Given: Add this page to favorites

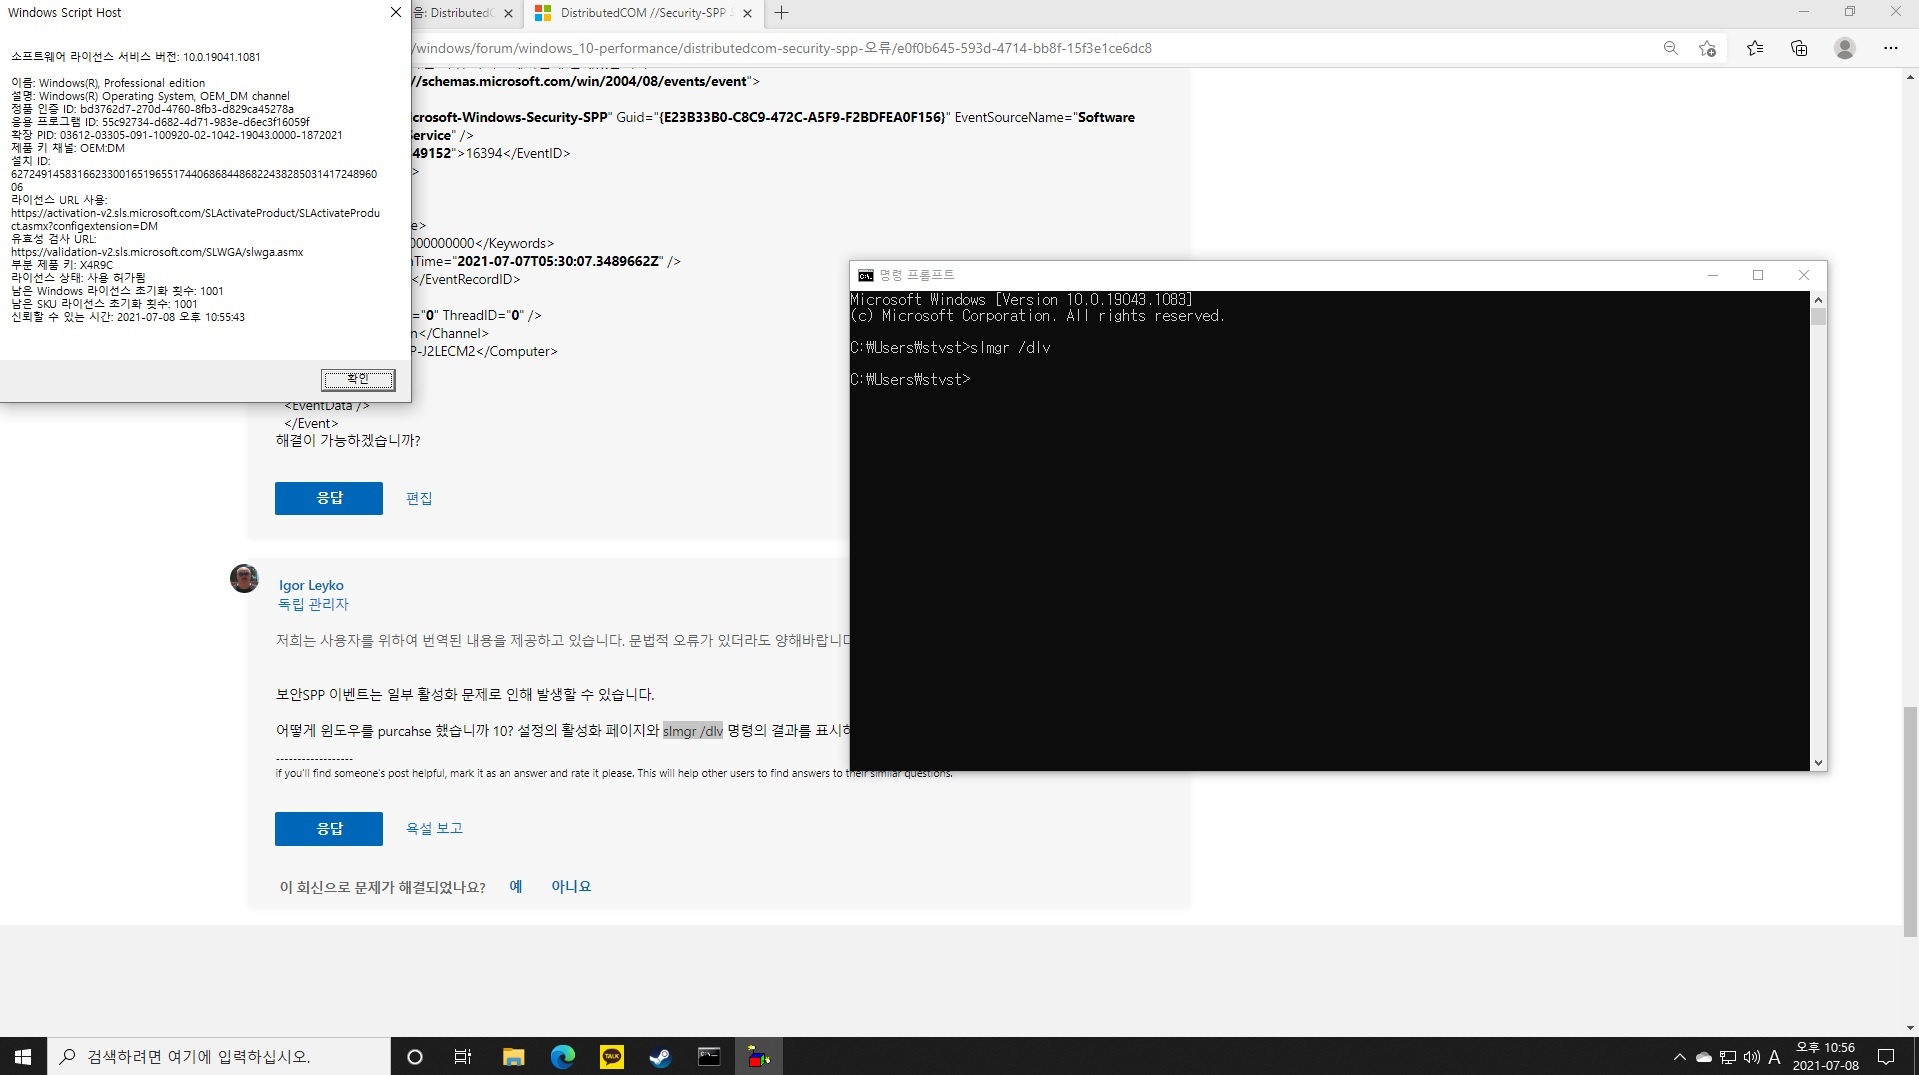Looking at the screenshot, I should [x=1707, y=48].
